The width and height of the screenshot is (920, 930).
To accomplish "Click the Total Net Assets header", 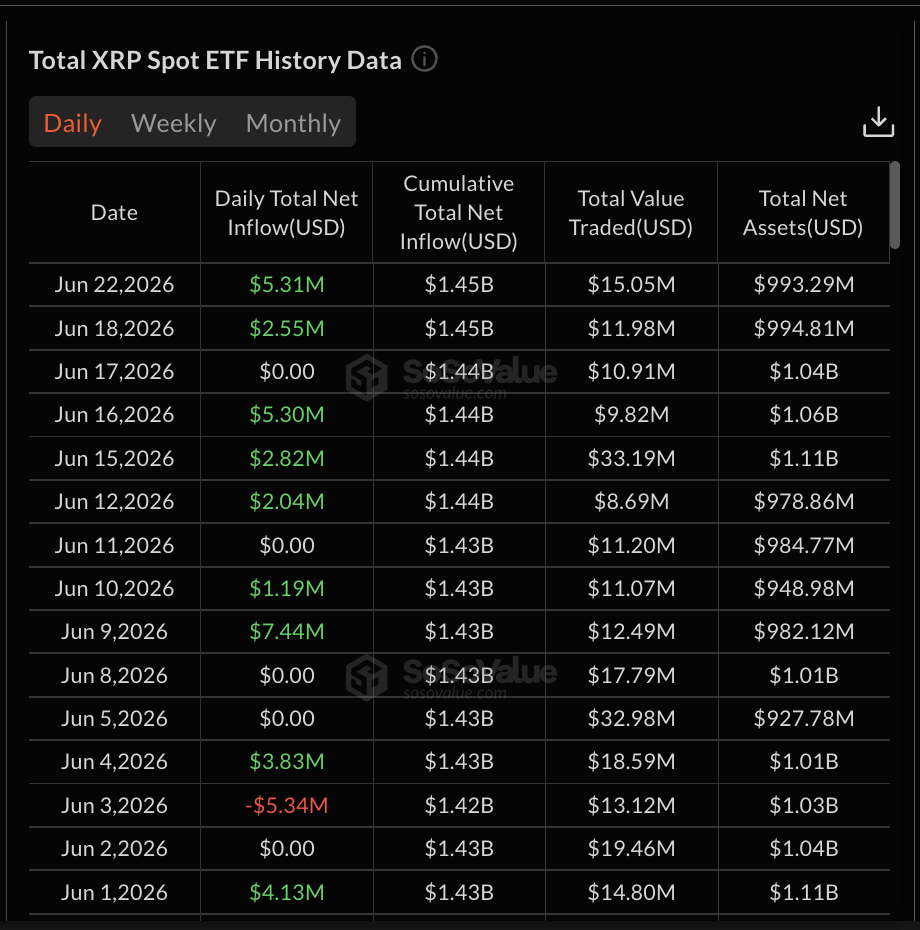I will (x=803, y=212).
